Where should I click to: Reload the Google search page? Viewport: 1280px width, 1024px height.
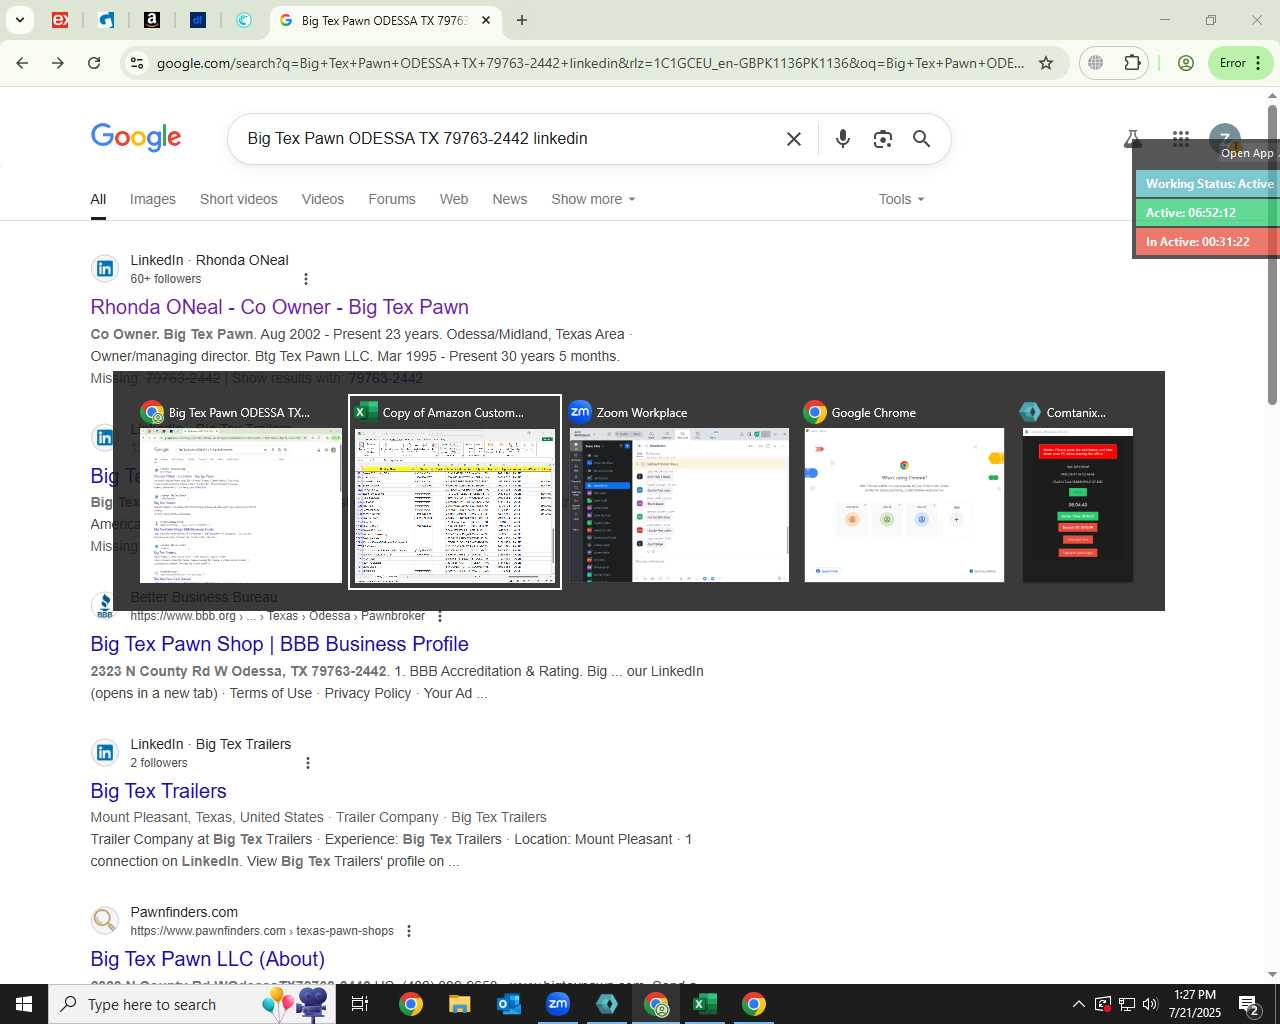coord(94,63)
